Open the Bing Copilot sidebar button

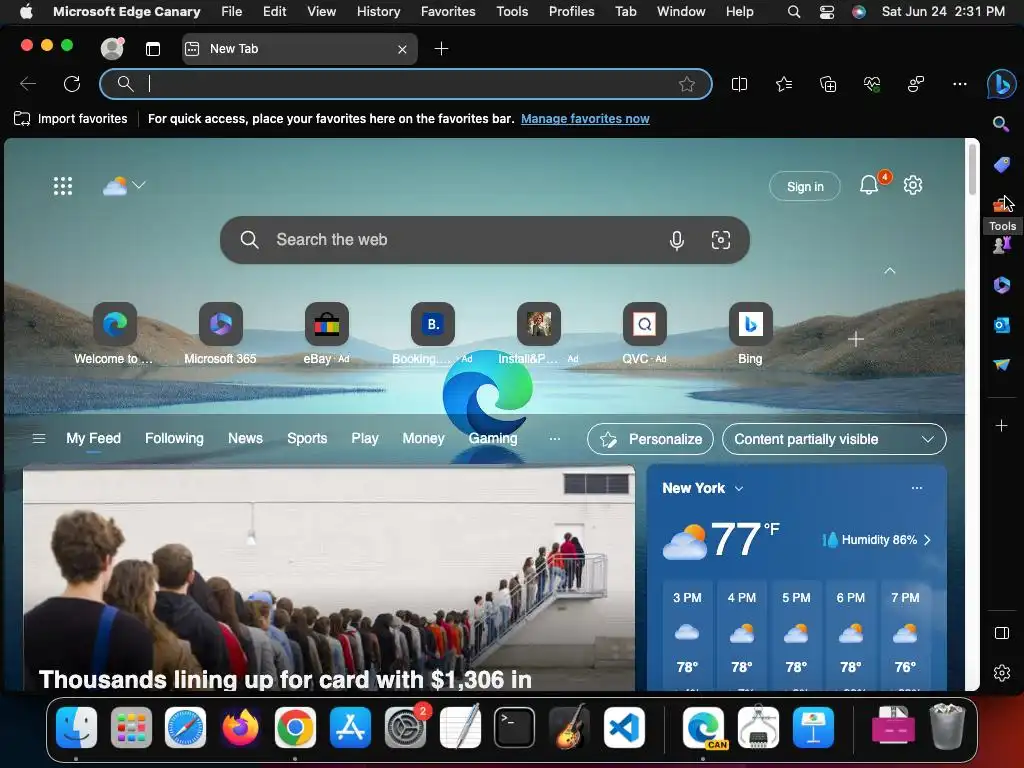click(1001, 84)
